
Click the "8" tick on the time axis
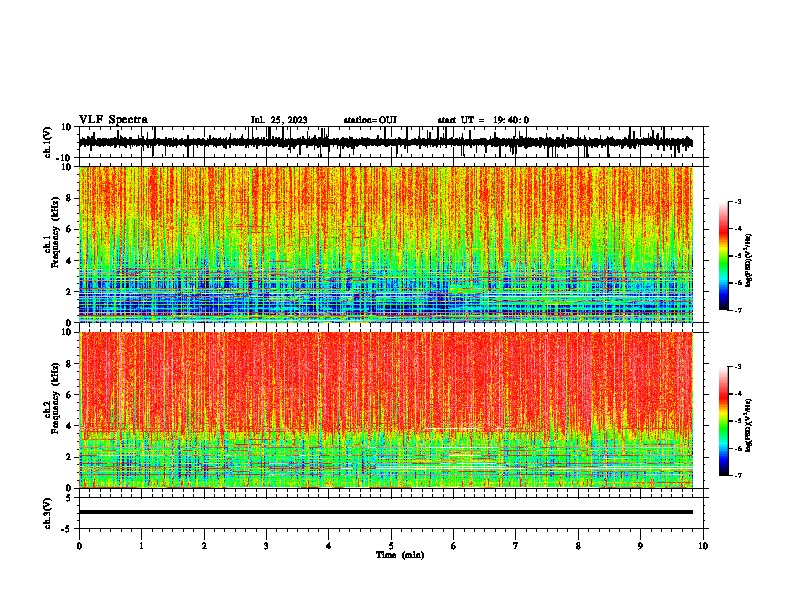[578, 546]
